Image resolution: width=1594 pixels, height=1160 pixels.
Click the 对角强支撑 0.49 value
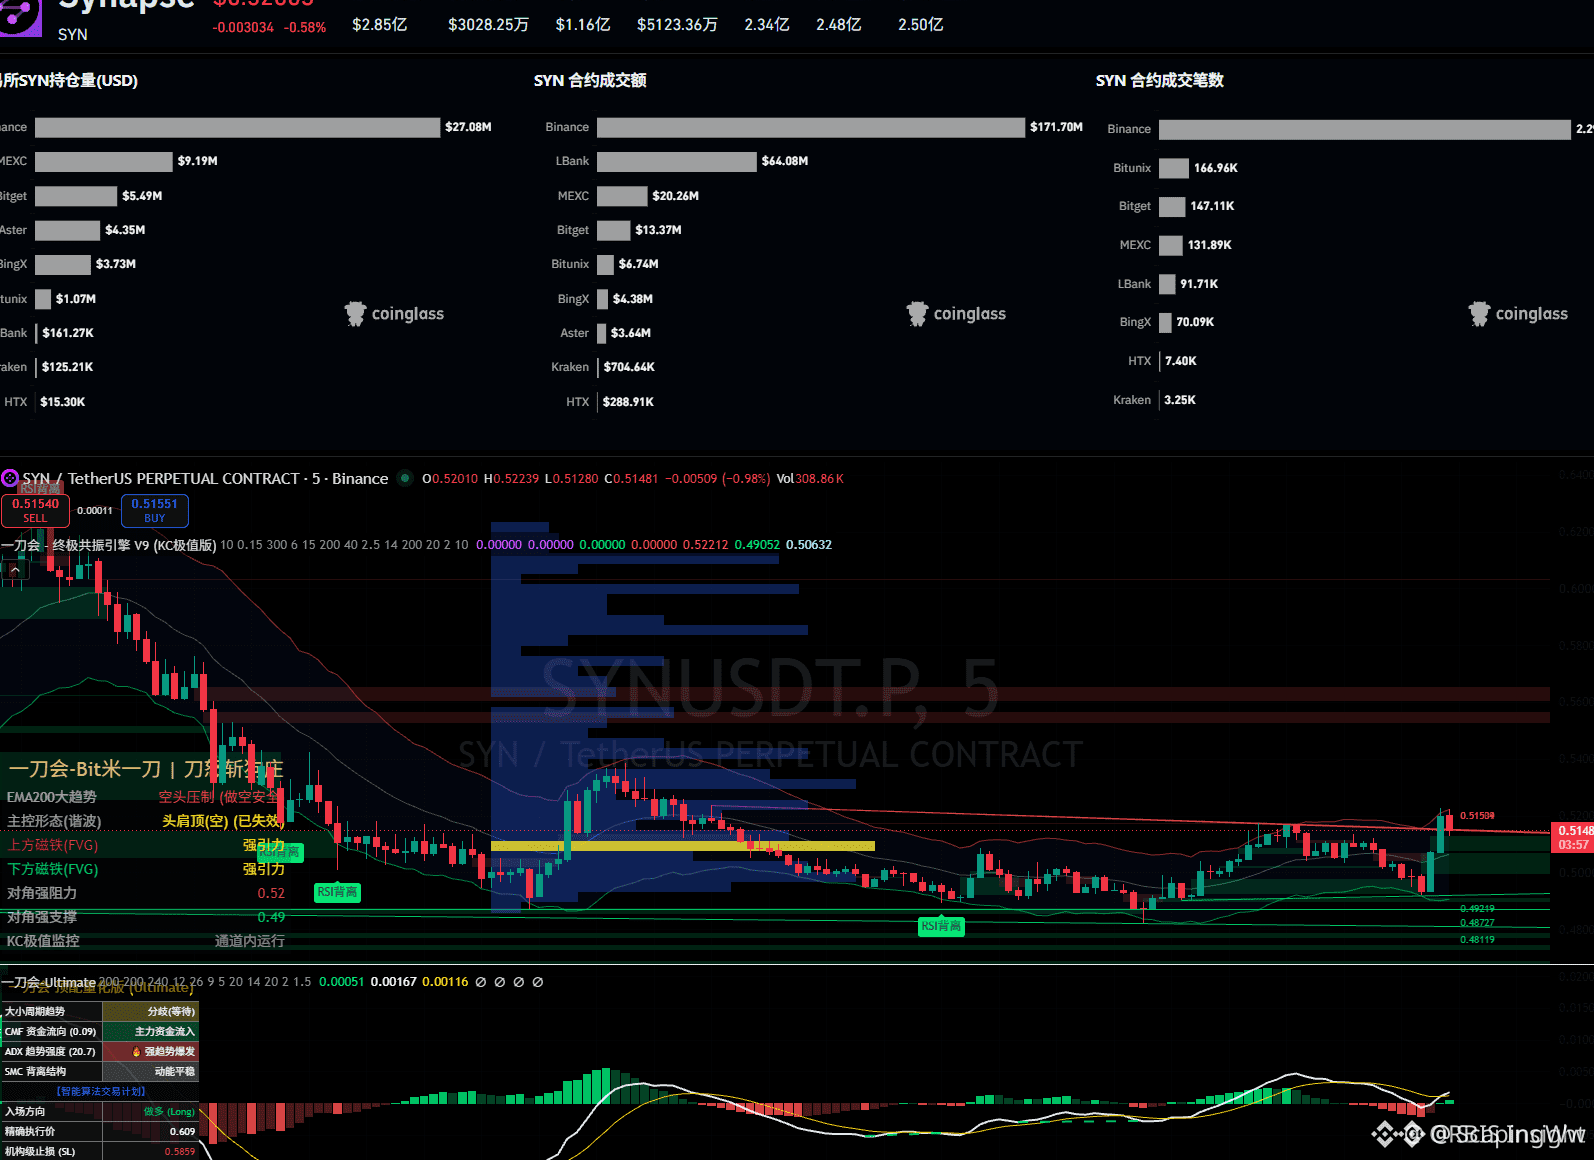tap(271, 917)
